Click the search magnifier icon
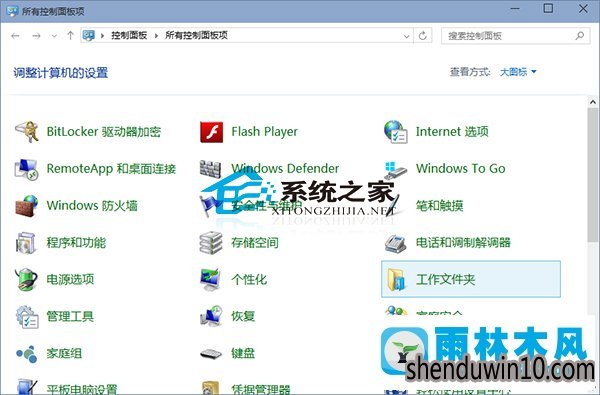The width and height of the screenshot is (600, 395). click(x=580, y=36)
